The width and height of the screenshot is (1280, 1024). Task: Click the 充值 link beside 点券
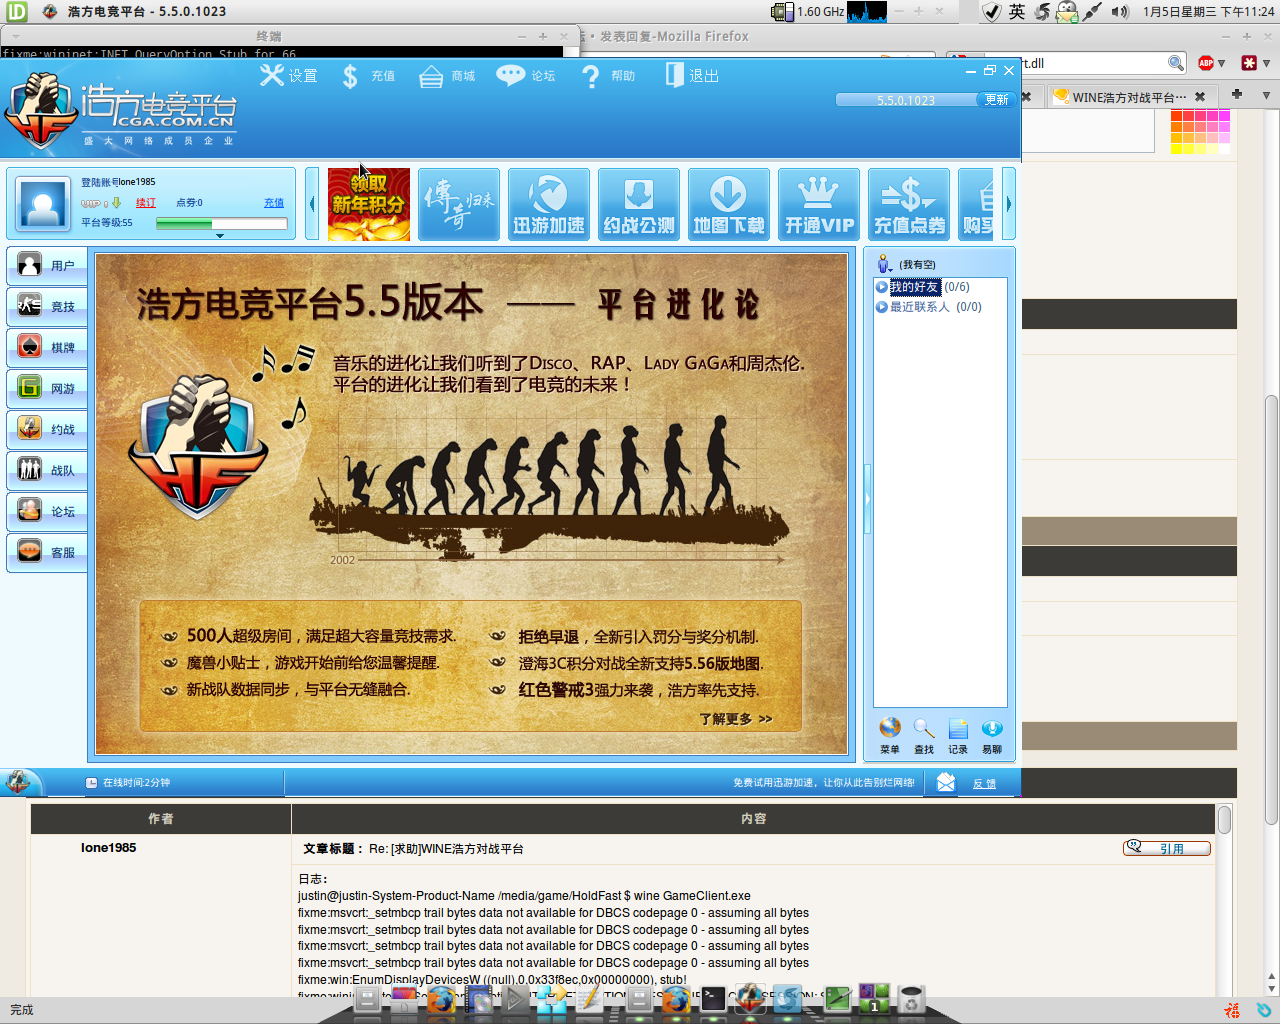[274, 203]
